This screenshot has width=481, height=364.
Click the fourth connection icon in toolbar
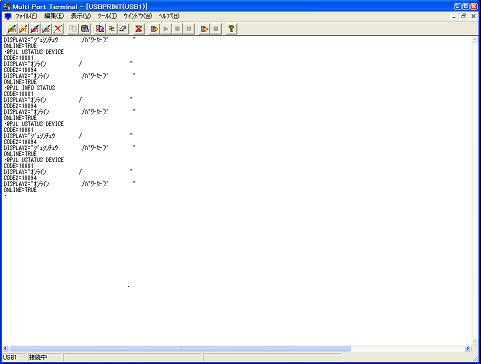pos(47,29)
